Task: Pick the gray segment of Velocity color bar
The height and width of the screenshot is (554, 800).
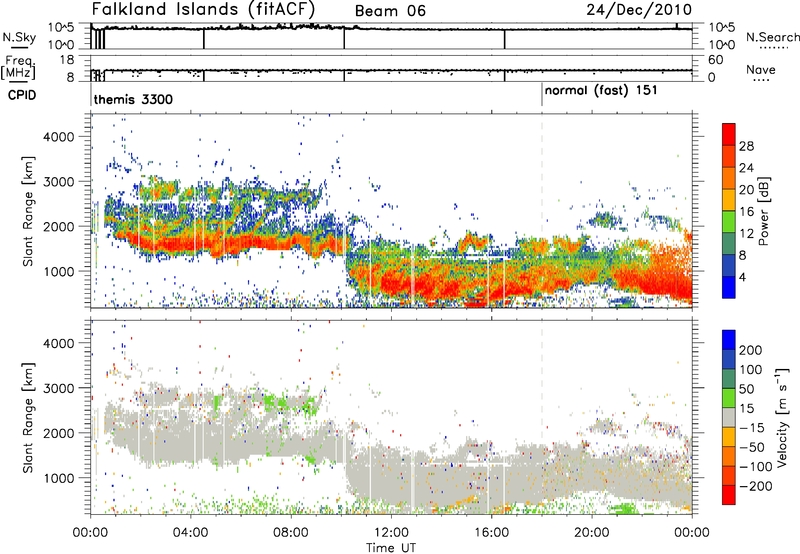Action: point(729,417)
